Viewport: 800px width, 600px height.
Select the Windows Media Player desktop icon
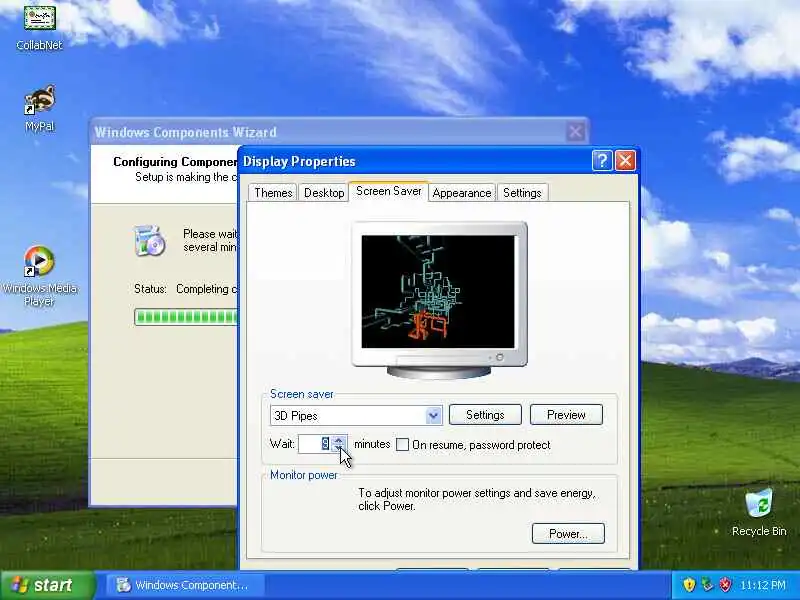[x=39, y=276]
